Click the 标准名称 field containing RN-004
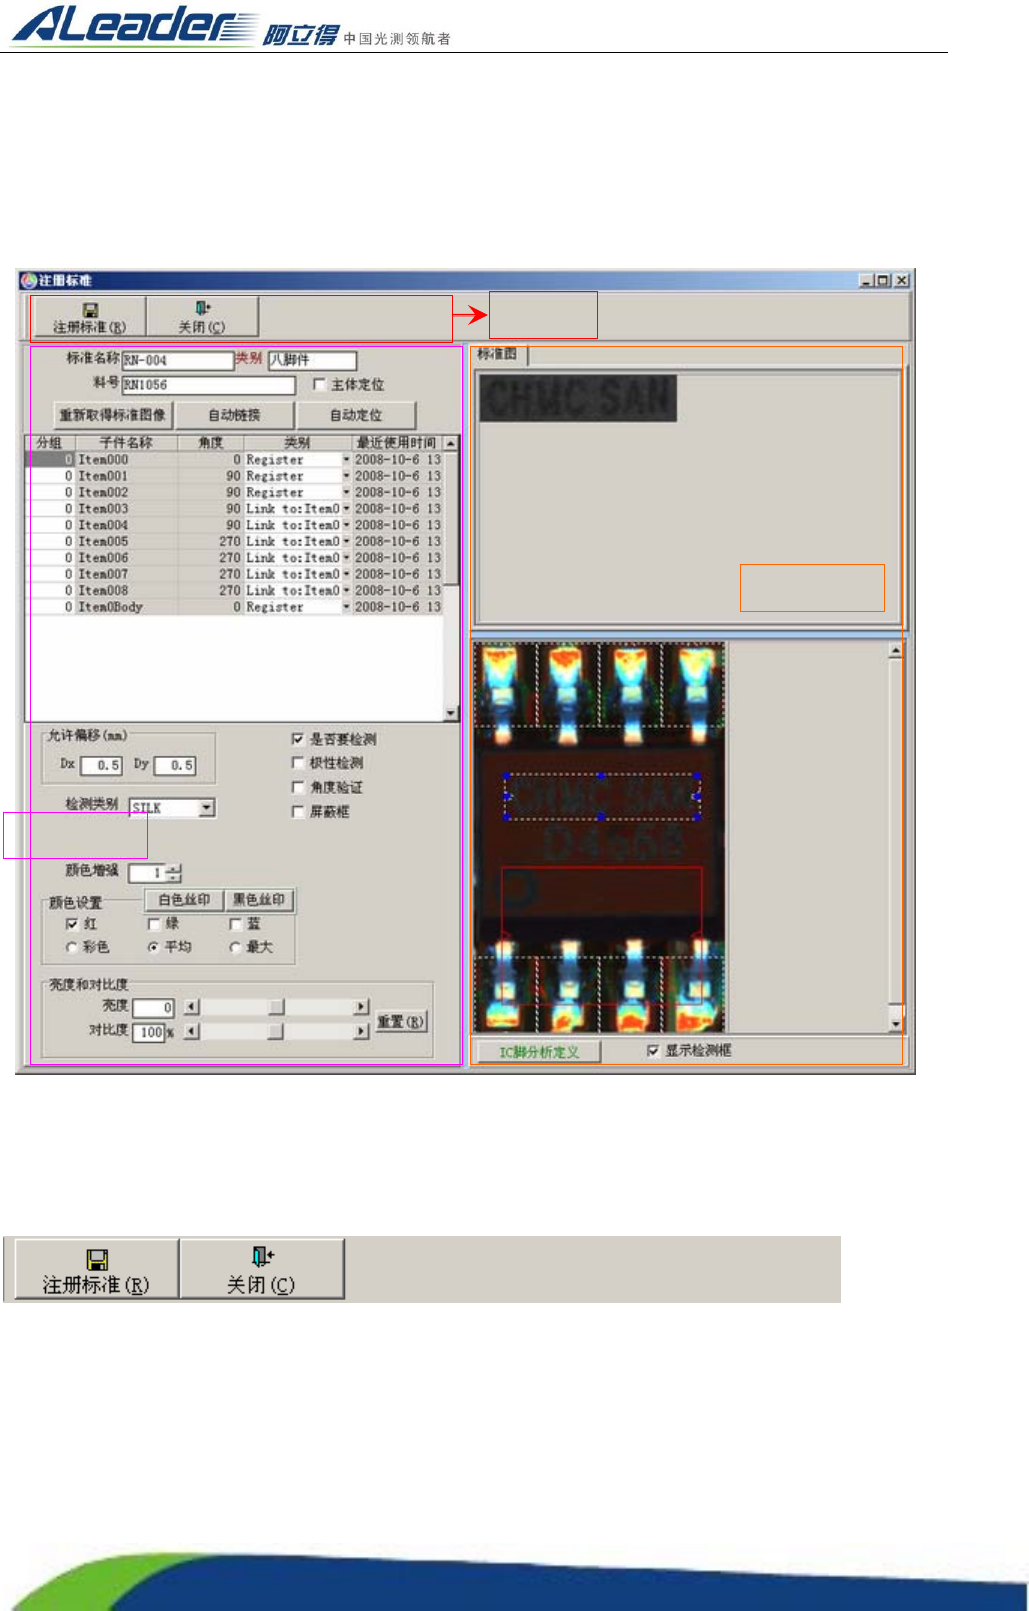 177,360
